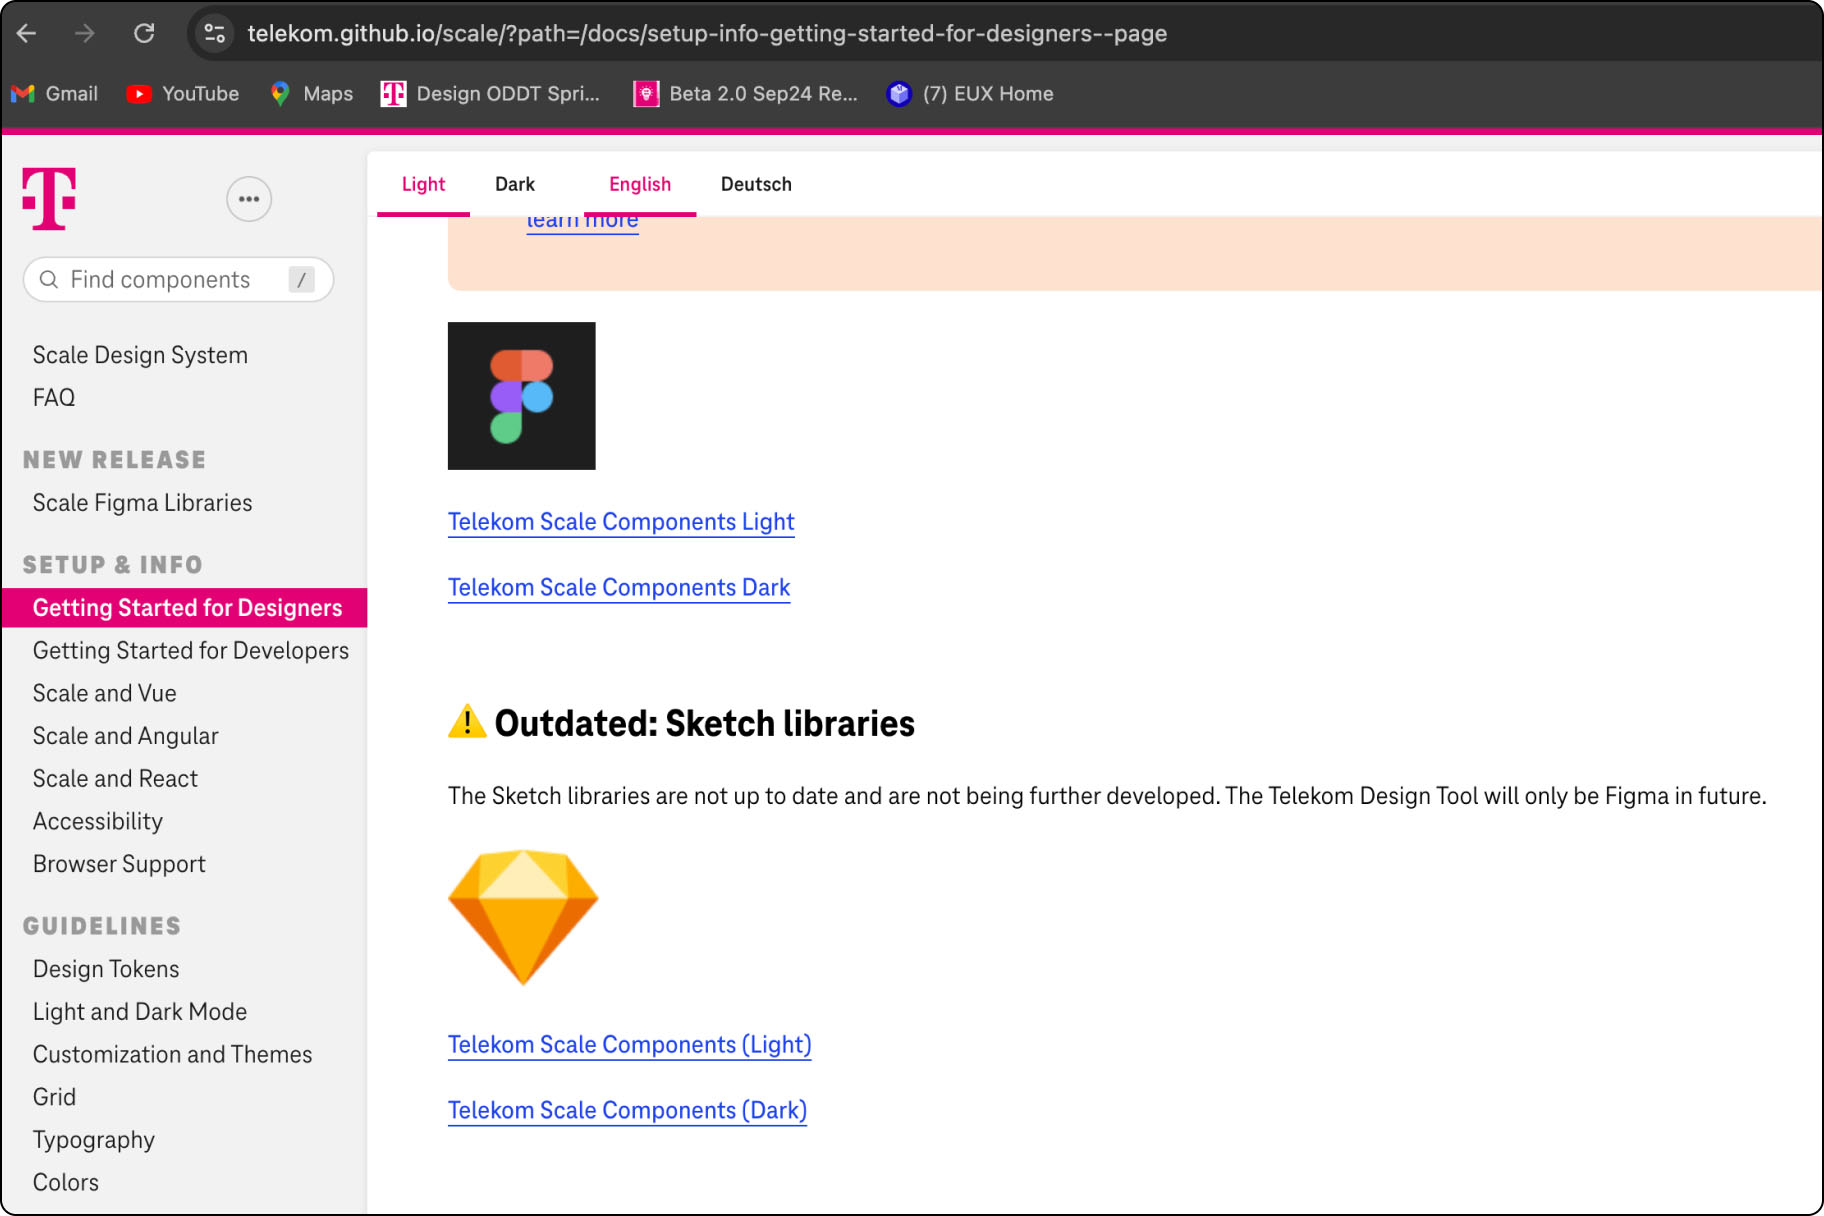The image size is (1824, 1216).
Task: Open Light and Dark Mode page
Action: (140, 1012)
